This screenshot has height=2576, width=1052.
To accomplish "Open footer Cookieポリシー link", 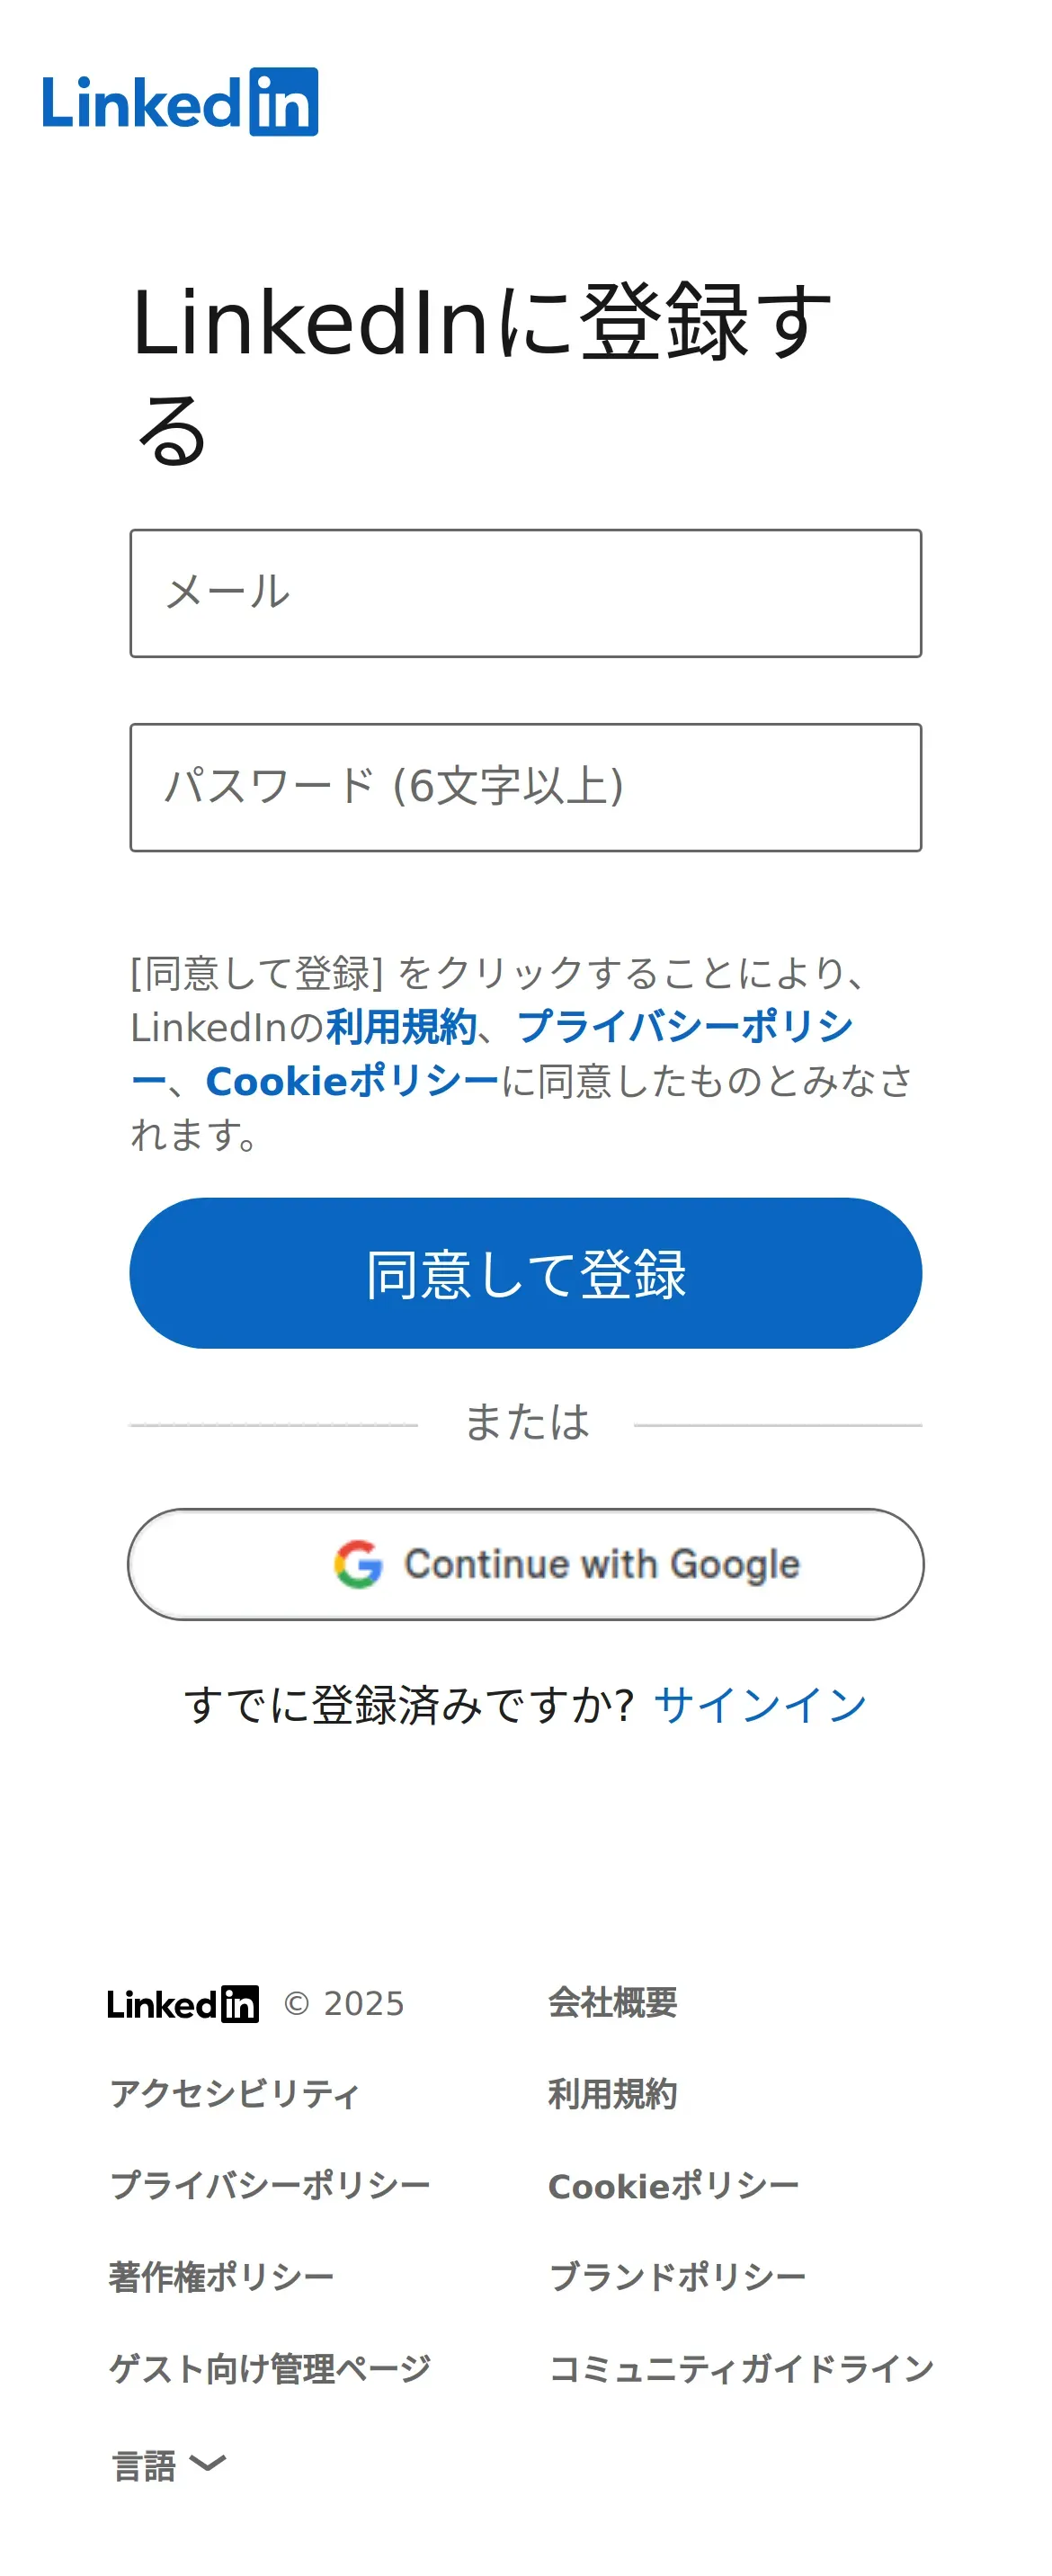I will coord(673,2186).
